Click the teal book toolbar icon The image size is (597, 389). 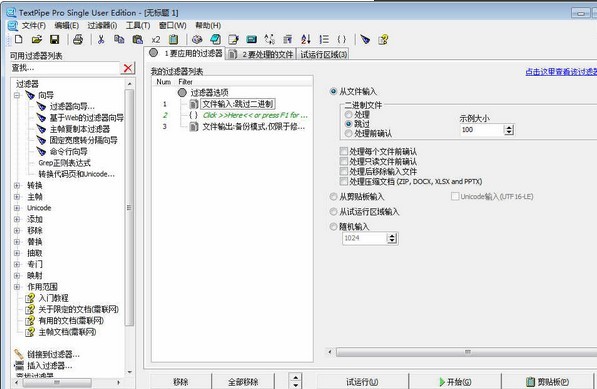coord(215,39)
